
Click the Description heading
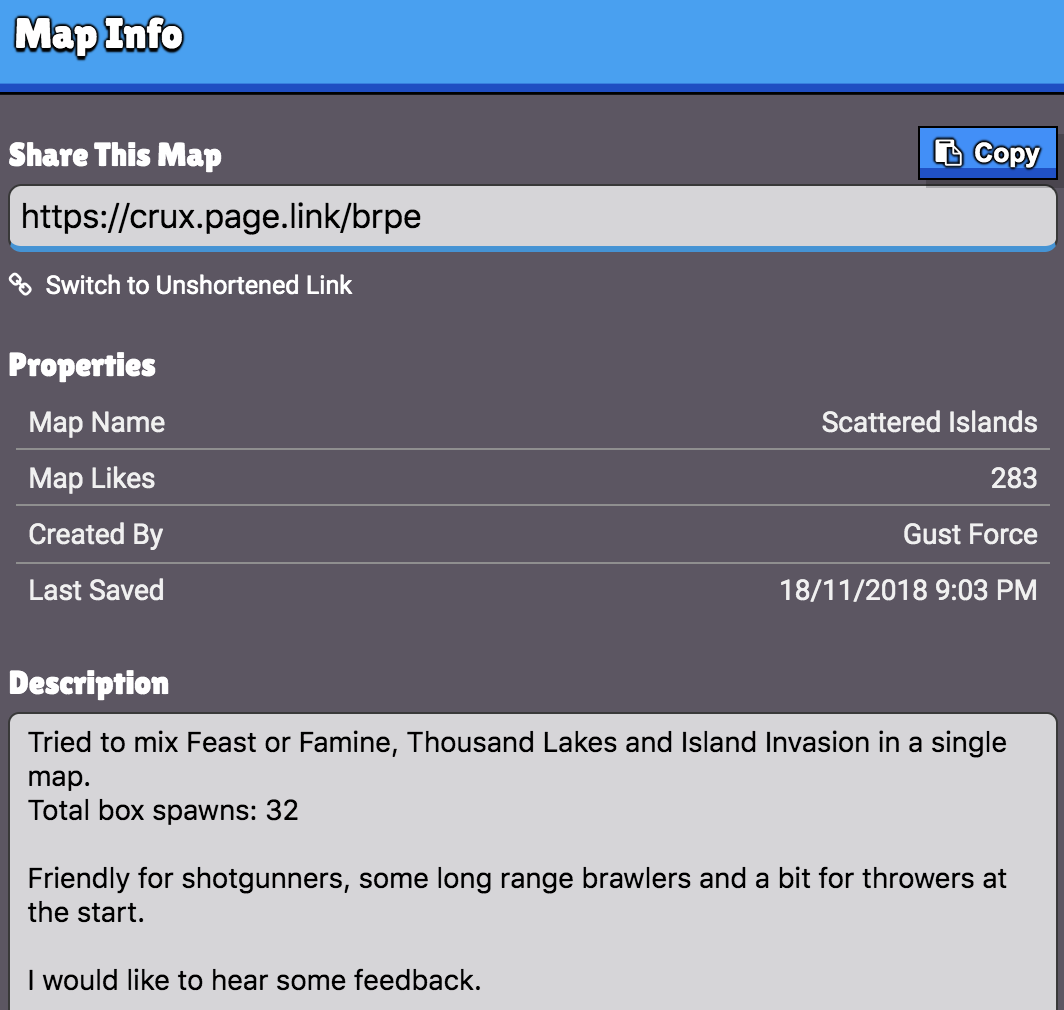point(89,684)
